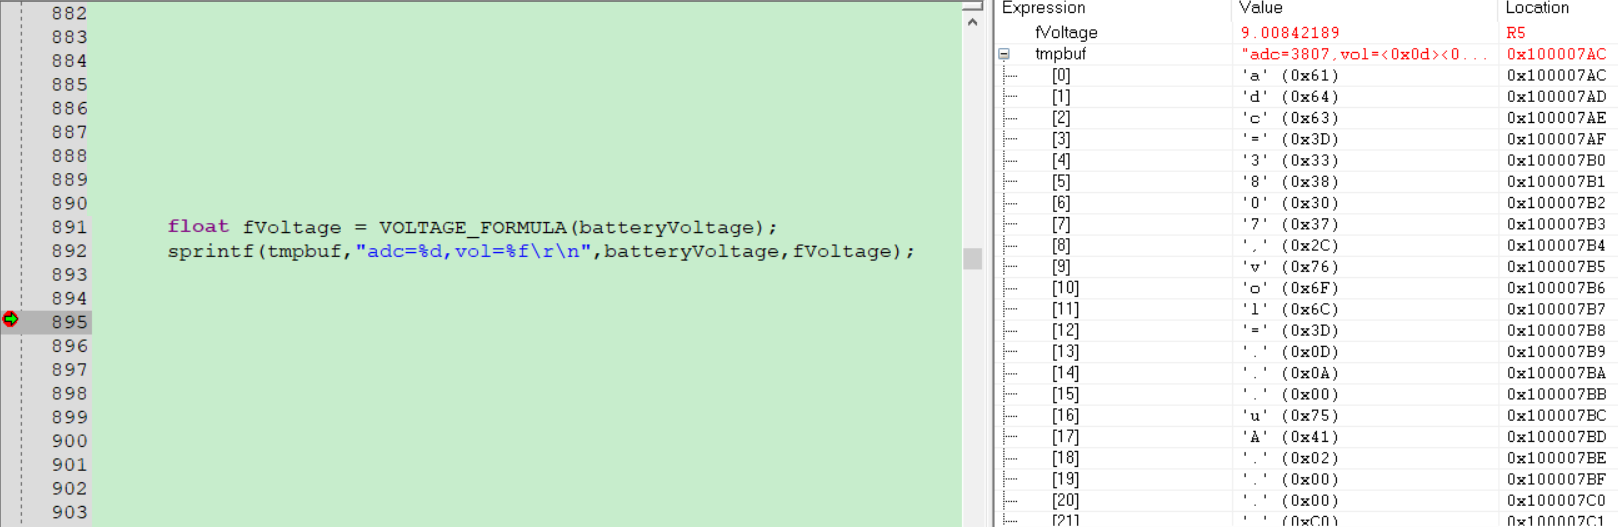Click line number 891 in the gutter
Screen dimensions: 1618x530
69,227
